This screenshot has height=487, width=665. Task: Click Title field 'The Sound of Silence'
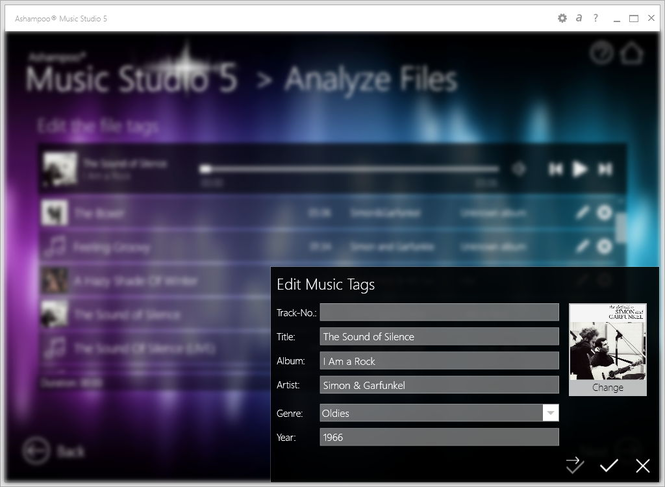tap(439, 336)
